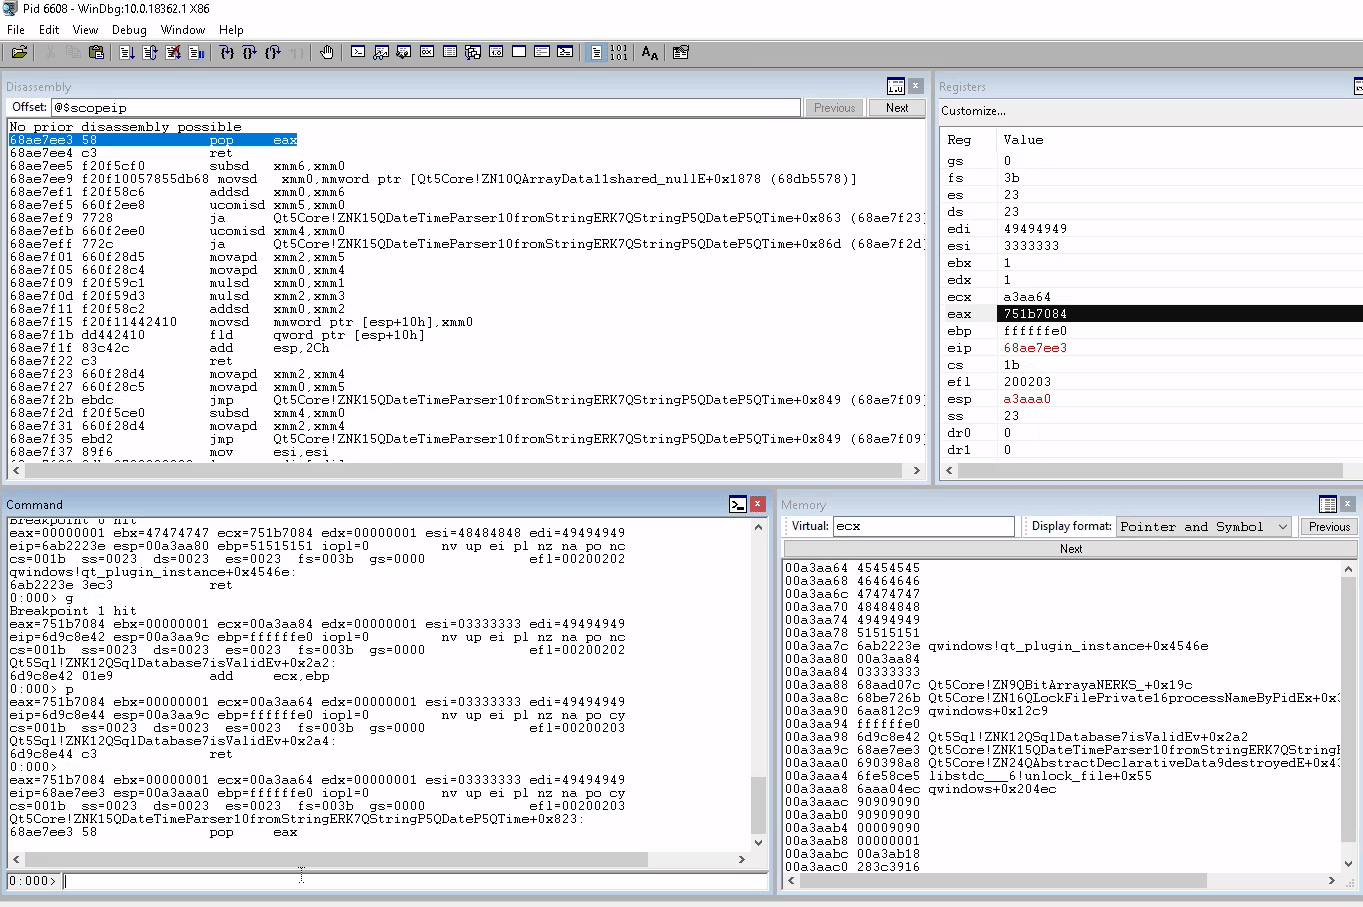Open the Disassembly pane's window options icon
The width and height of the screenshot is (1363, 907).
pyautogui.click(x=896, y=87)
